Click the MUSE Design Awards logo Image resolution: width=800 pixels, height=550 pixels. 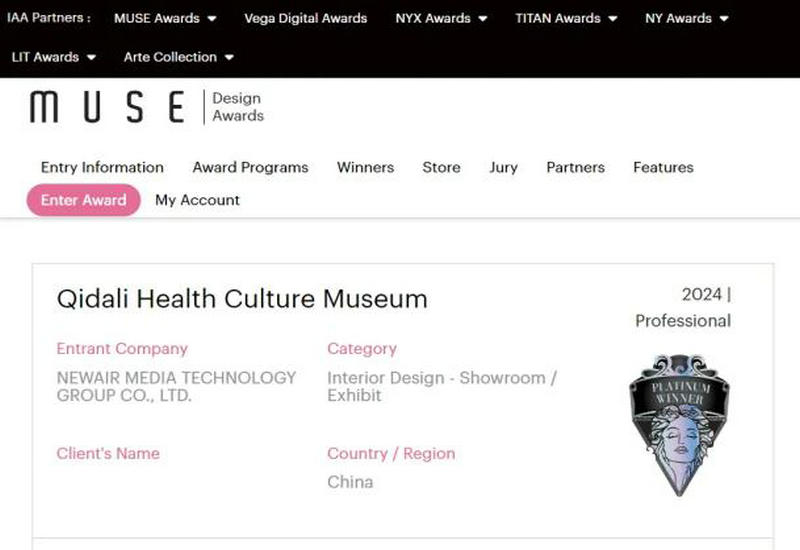[x=147, y=107]
